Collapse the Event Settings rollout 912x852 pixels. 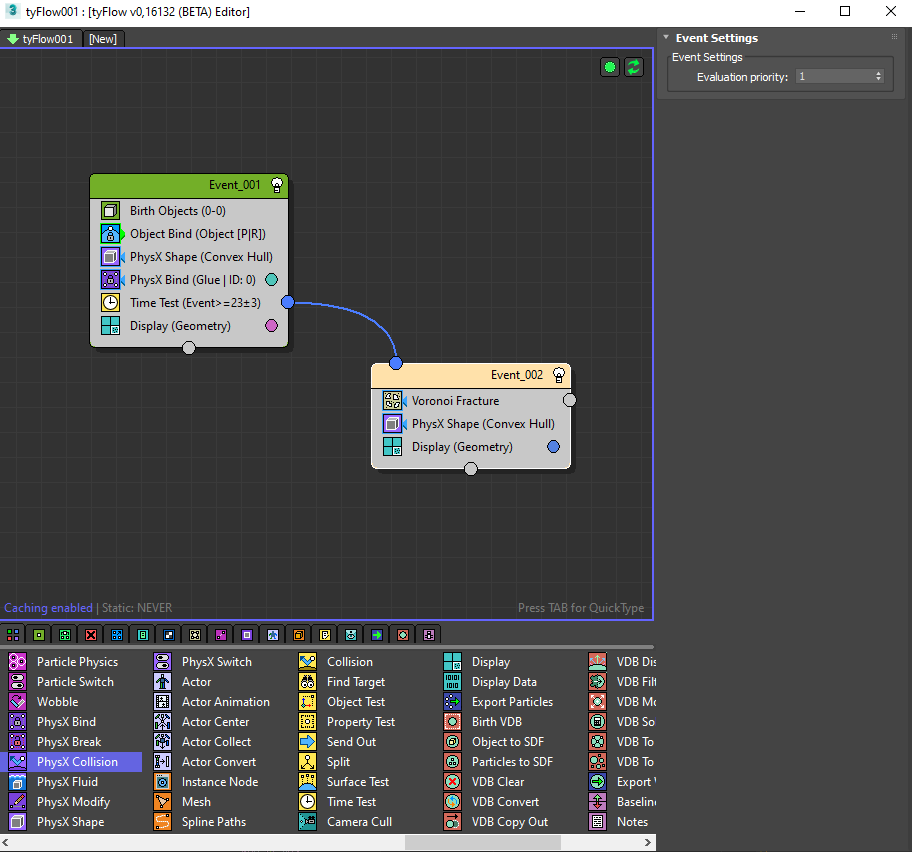point(667,38)
